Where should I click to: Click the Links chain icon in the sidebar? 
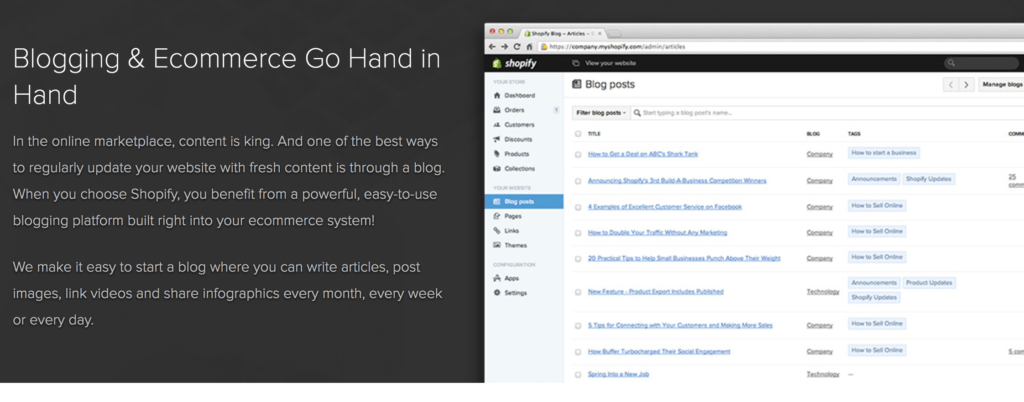pyautogui.click(x=497, y=230)
